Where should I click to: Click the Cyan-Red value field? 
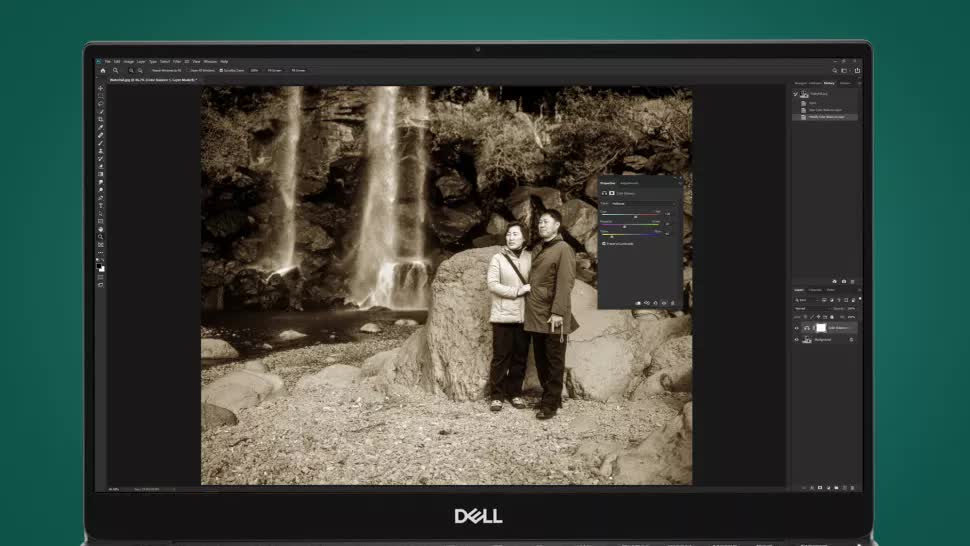(667, 214)
